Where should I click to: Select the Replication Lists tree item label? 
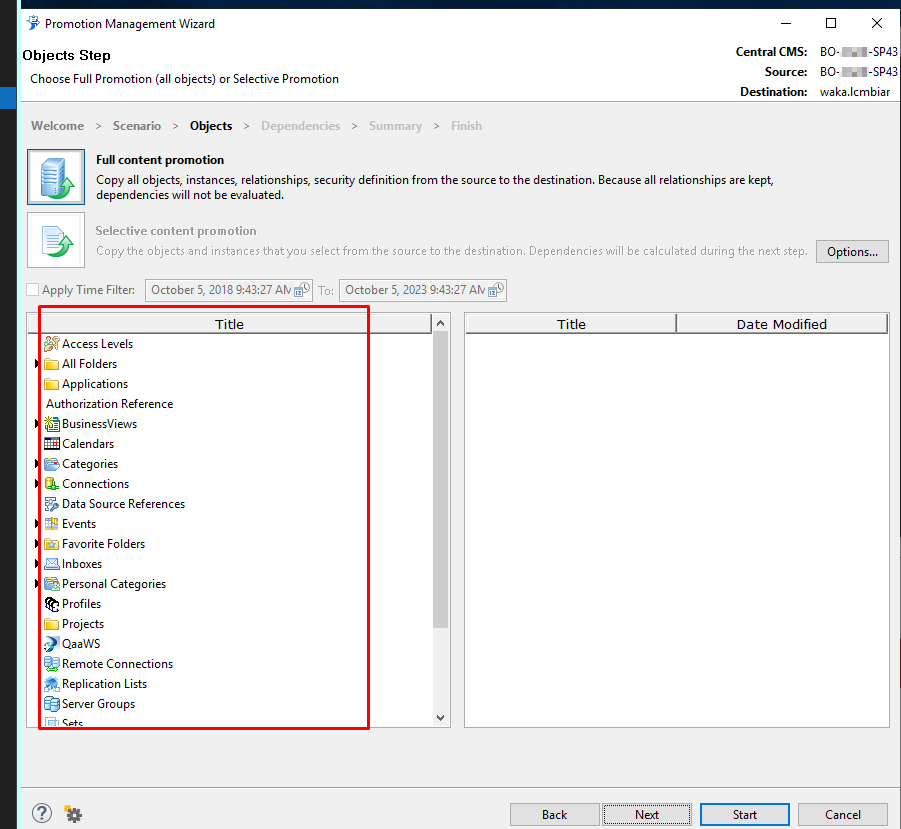pos(105,684)
